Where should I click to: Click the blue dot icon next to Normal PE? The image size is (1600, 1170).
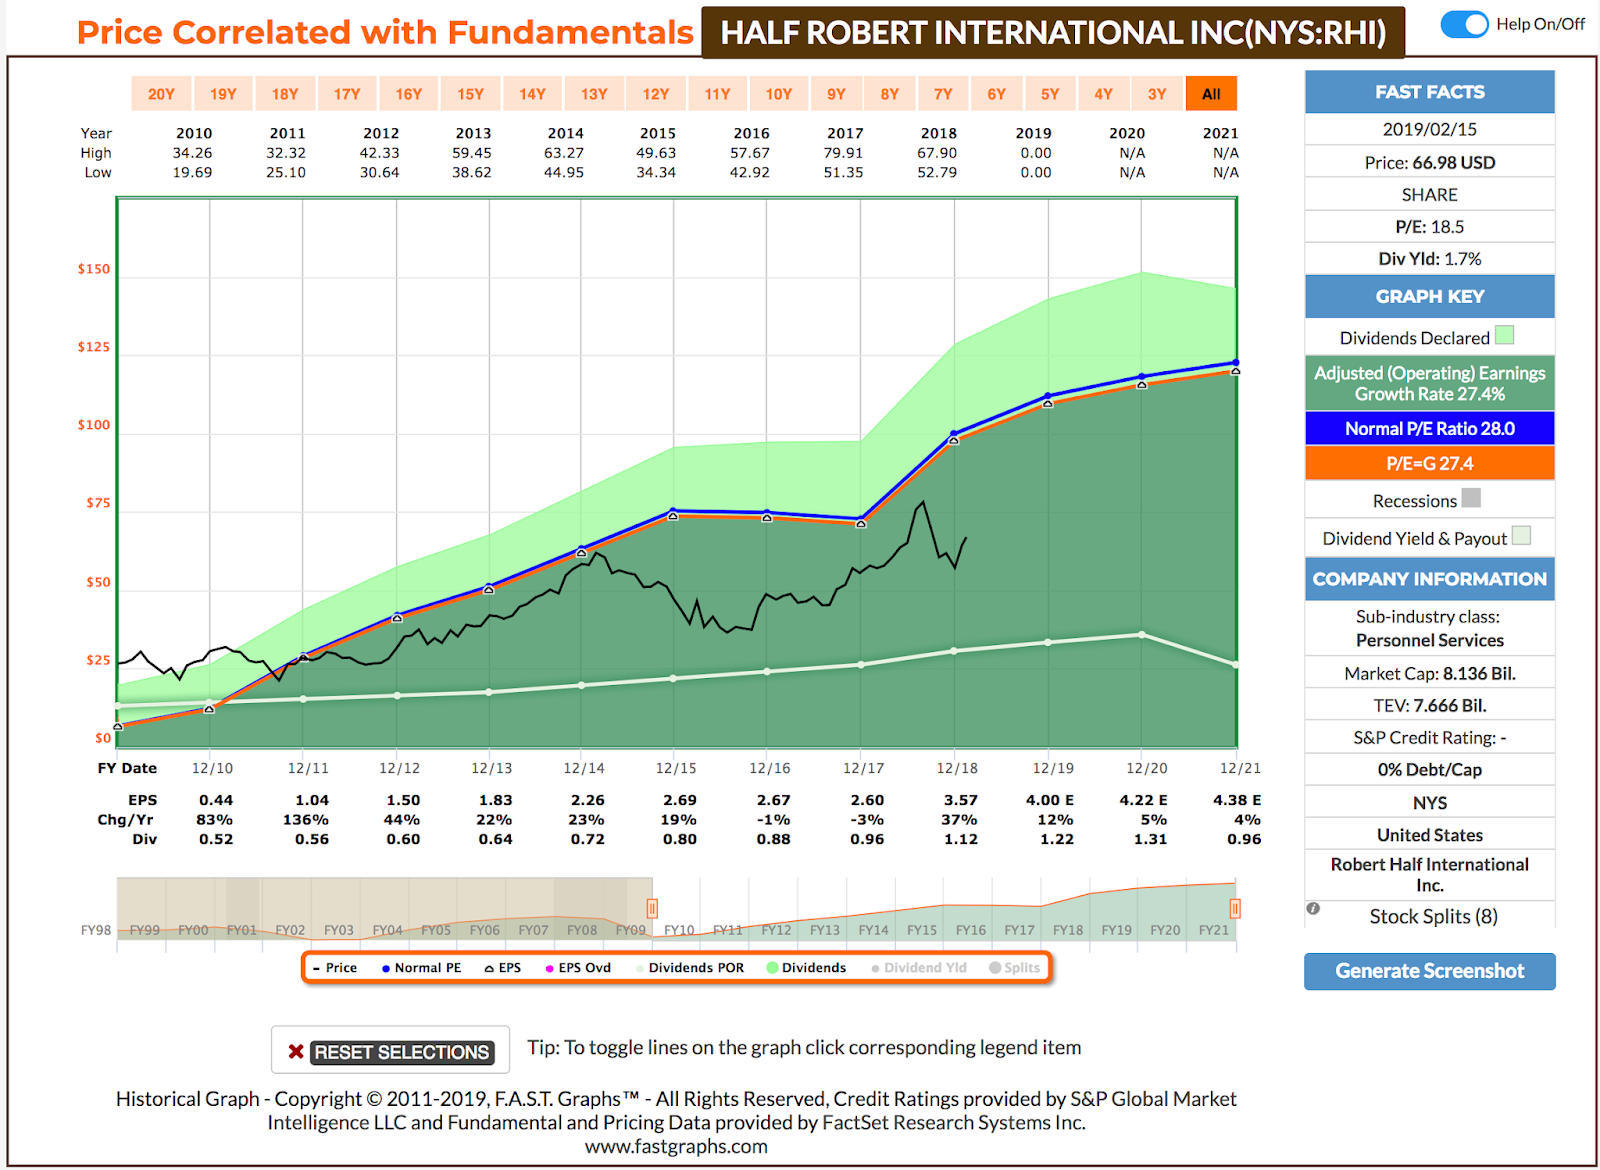(x=385, y=967)
